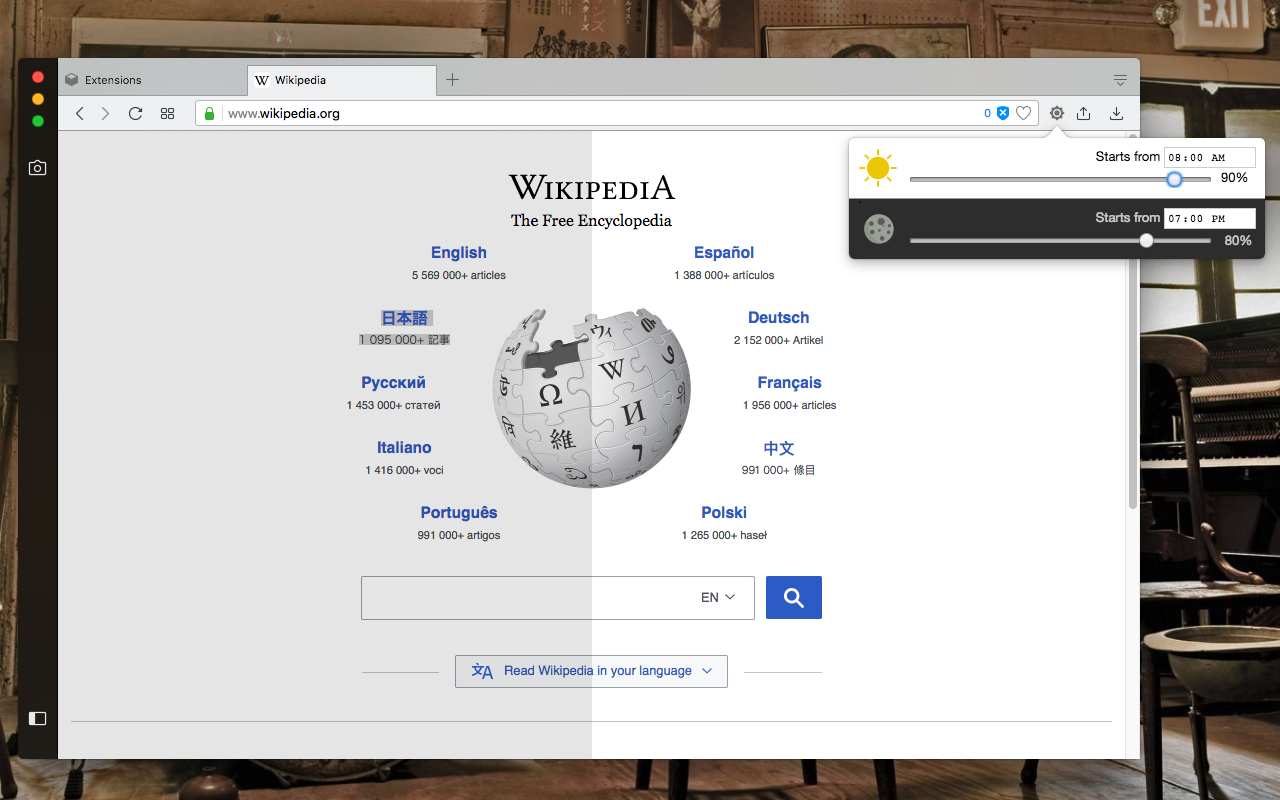Viewport: 1280px width, 800px height.
Task: Open the tab tiling icon next to reload
Action: (167, 113)
